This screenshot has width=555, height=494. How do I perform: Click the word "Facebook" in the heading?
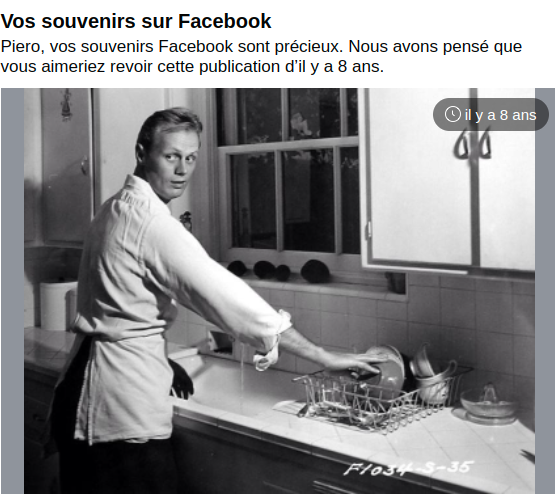[x=224, y=21]
